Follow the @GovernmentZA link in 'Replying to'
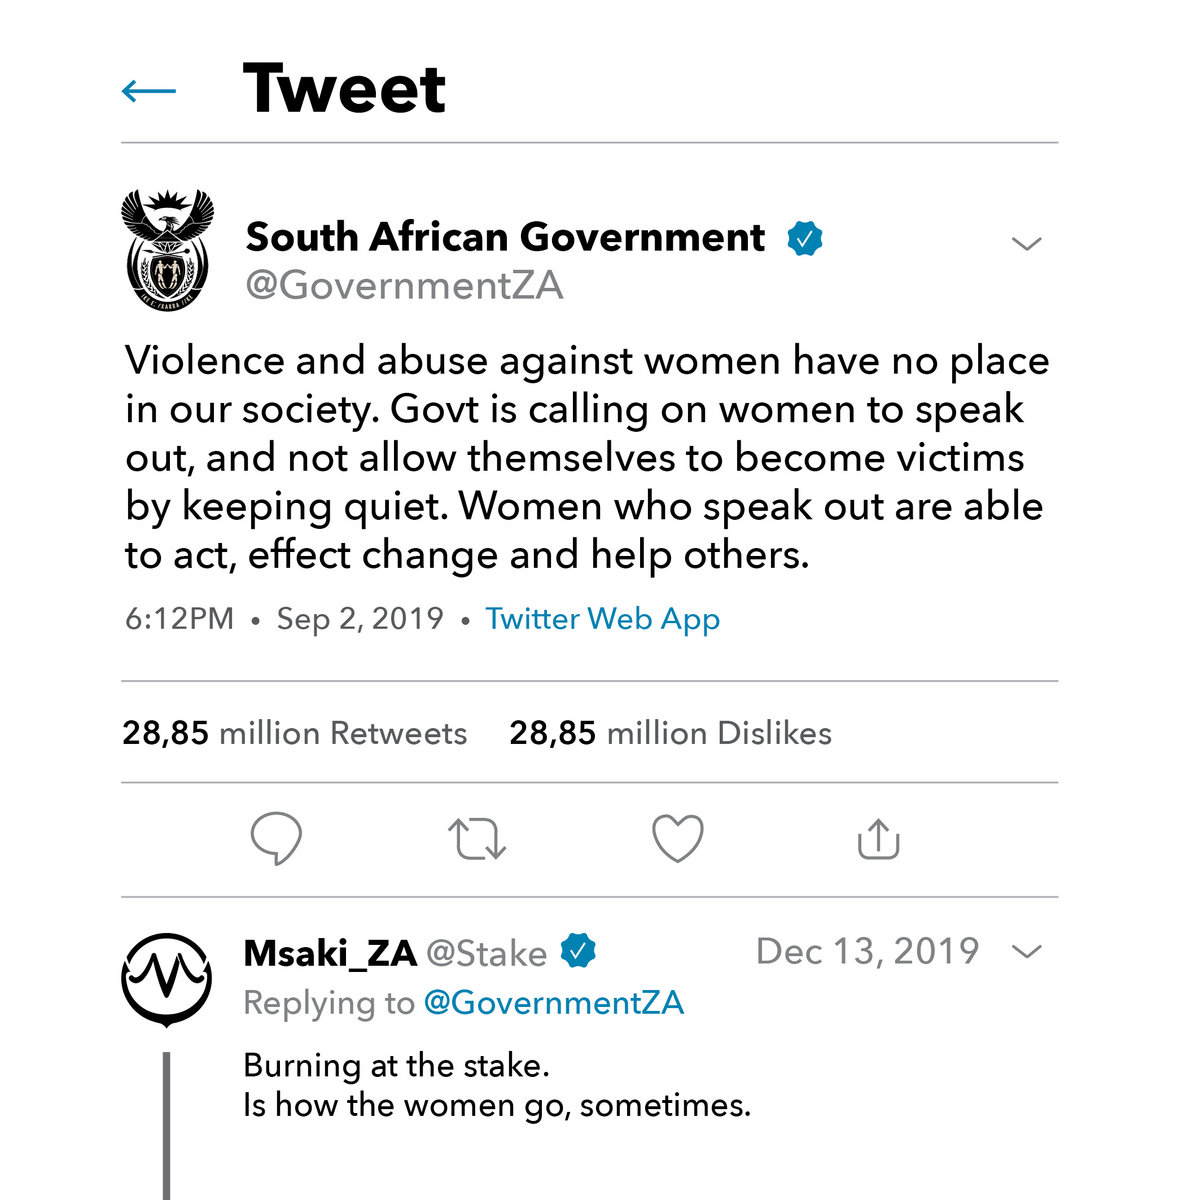 click(x=554, y=1003)
